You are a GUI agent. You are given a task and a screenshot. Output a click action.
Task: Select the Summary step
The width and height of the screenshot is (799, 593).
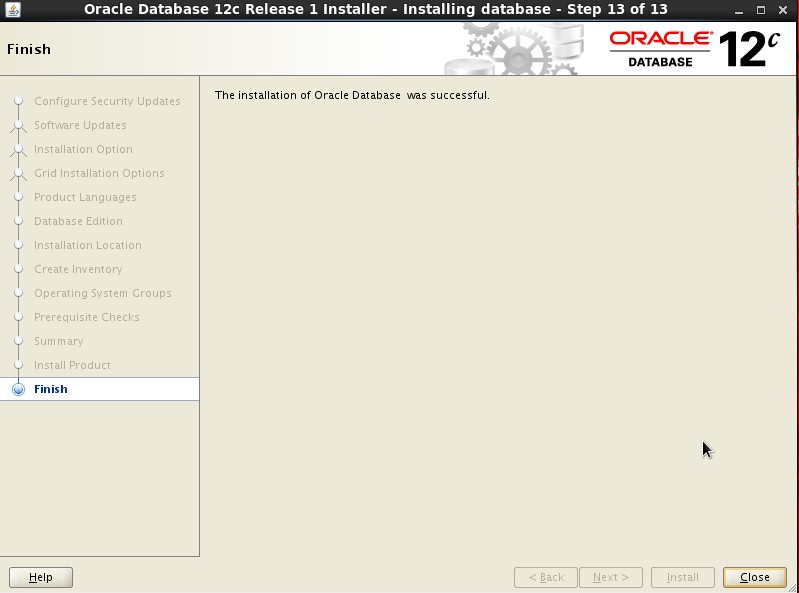tap(59, 341)
